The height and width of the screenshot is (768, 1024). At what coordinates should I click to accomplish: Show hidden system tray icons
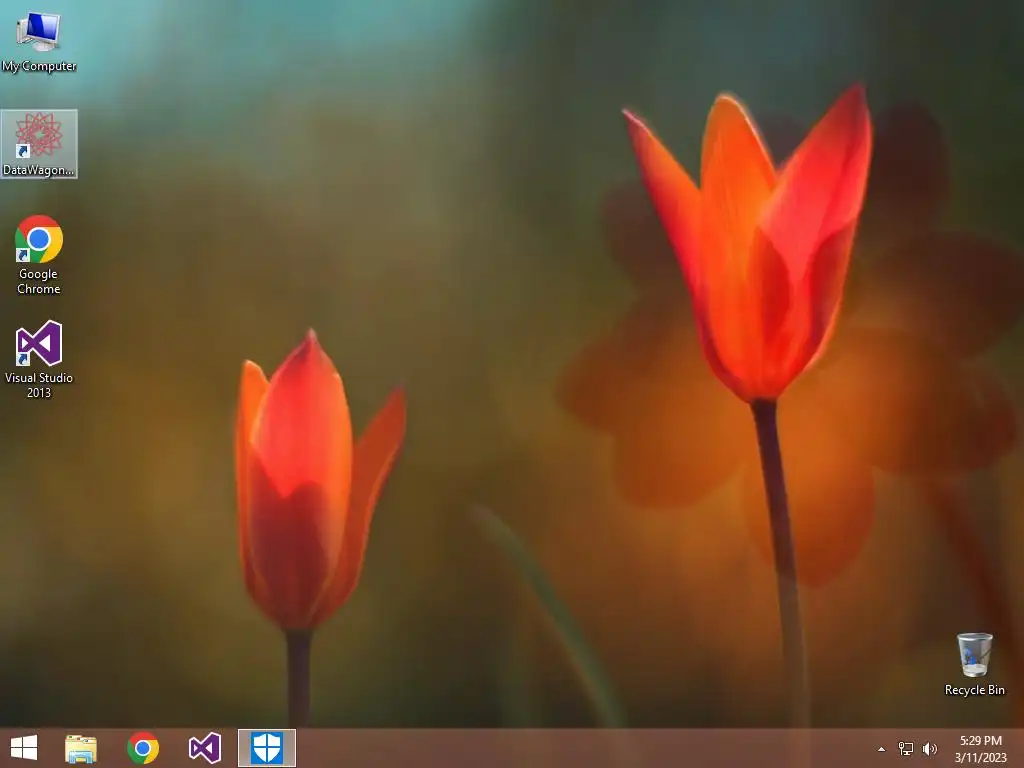pyautogui.click(x=882, y=749)
